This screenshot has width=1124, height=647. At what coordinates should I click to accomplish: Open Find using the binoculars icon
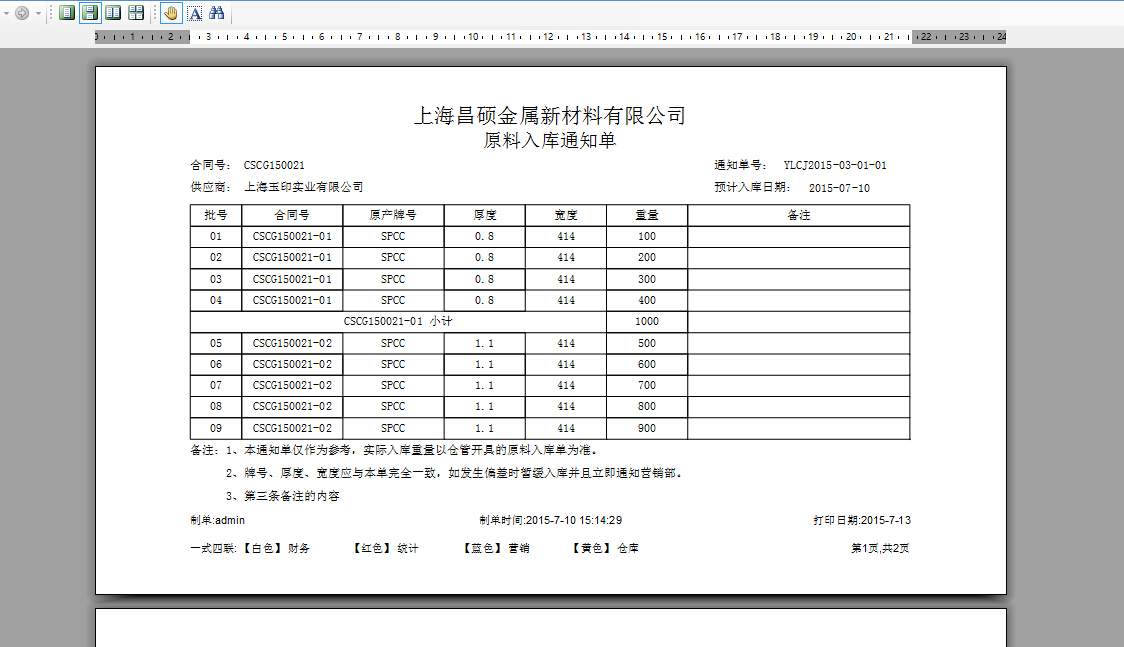tap(217, 12)
